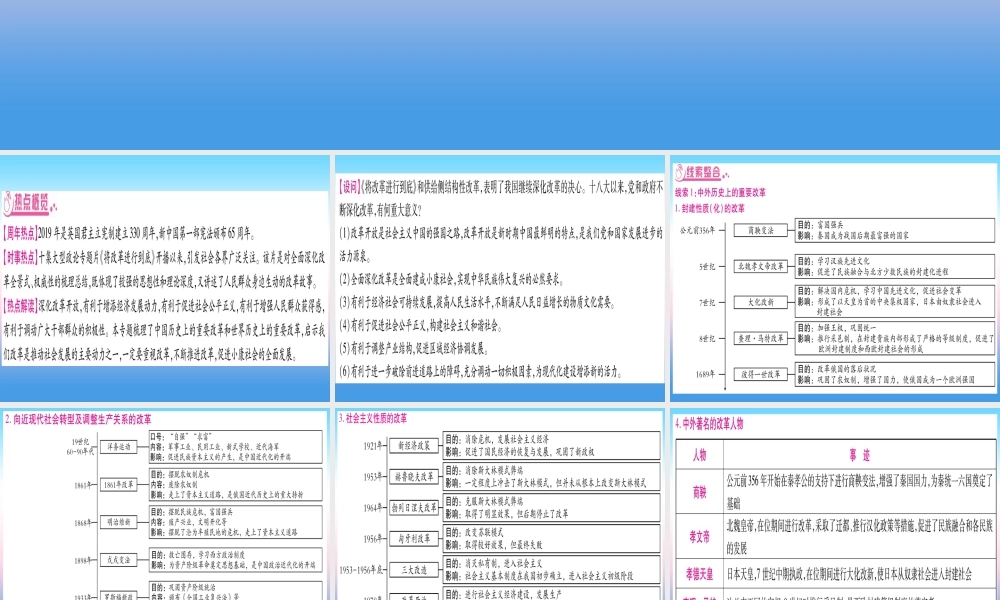Click the 19世纪 60-90年代 timeline label
Screen dimensions: 1000x600
pyautogui.click(x=80, y=447)
